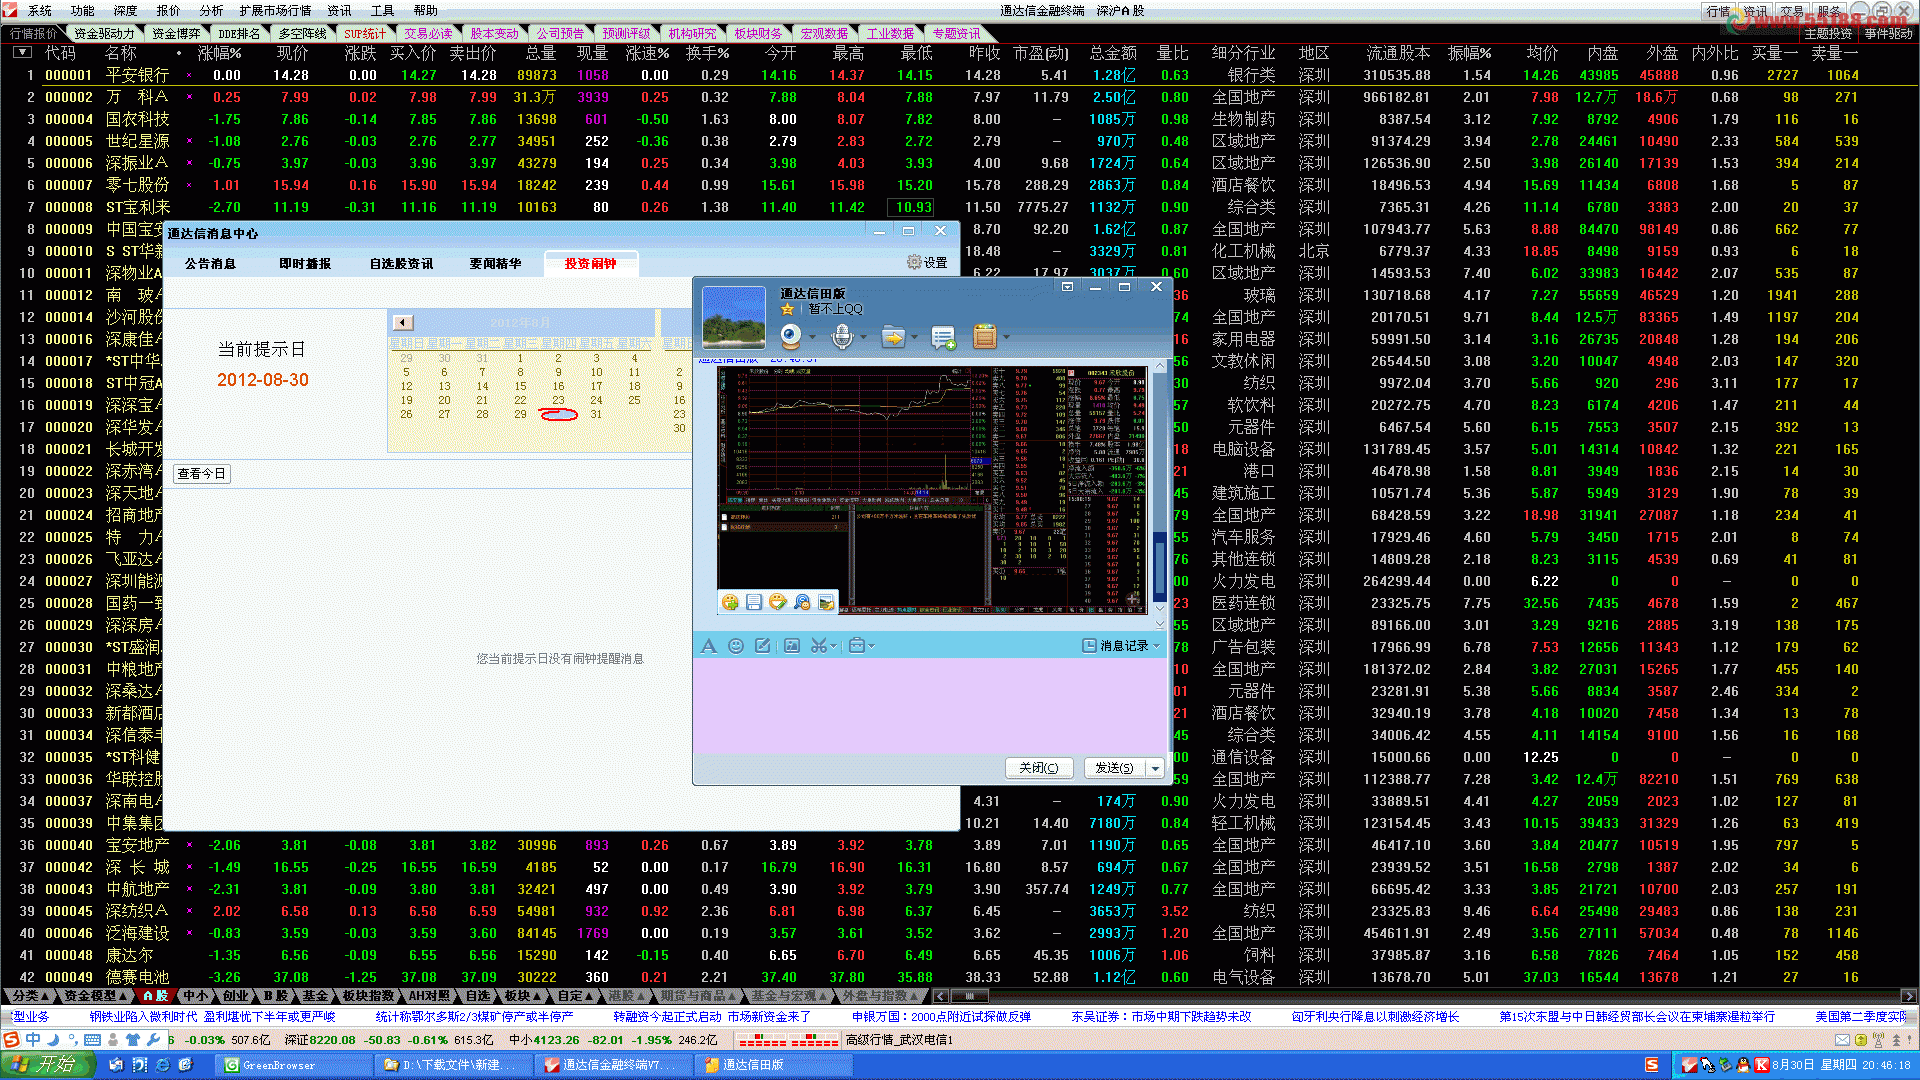The height and width of the screenshot is (1080, 1920).
Task: Select the 要闻精华 tab
Action: click(x=495, y=264)
